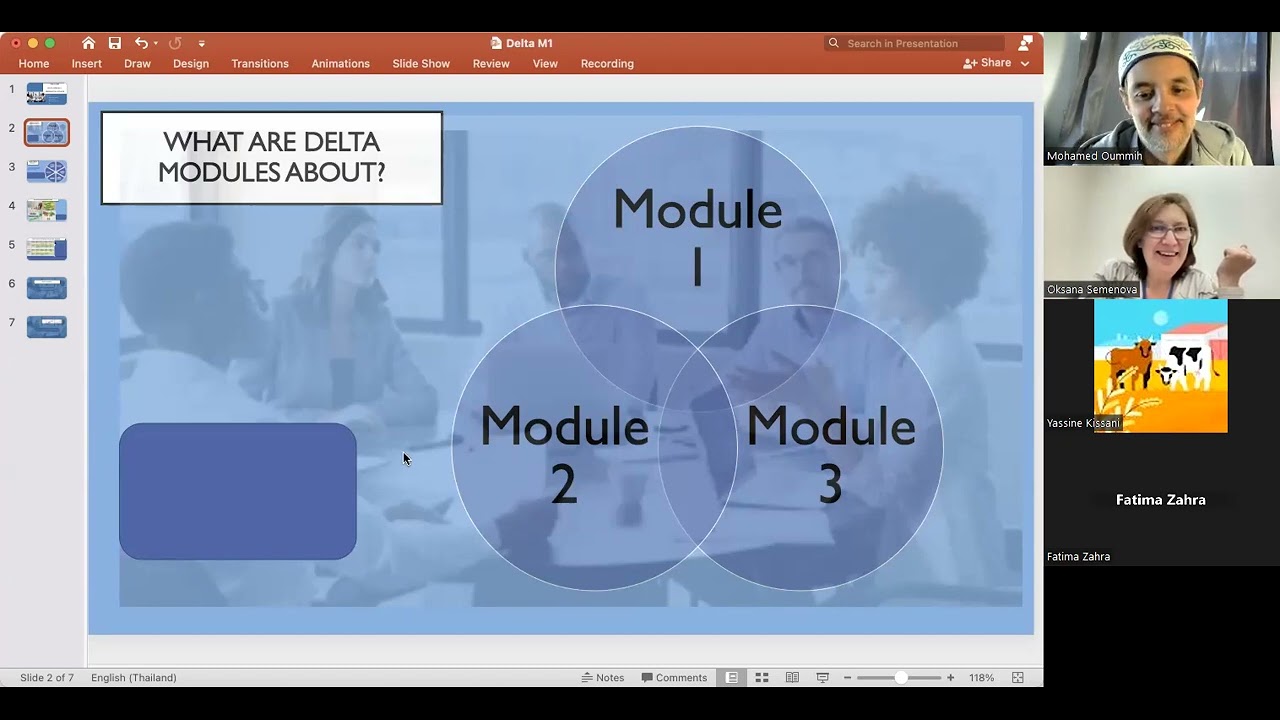Click the 'Slide 2 of 7' status text
The width and height of the screenshot is (1280, 720).
coord(47,678)
